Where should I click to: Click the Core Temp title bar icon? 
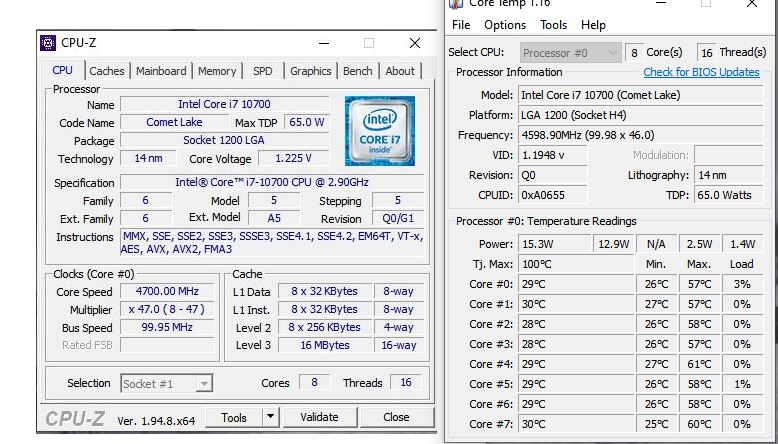[456, 4]
